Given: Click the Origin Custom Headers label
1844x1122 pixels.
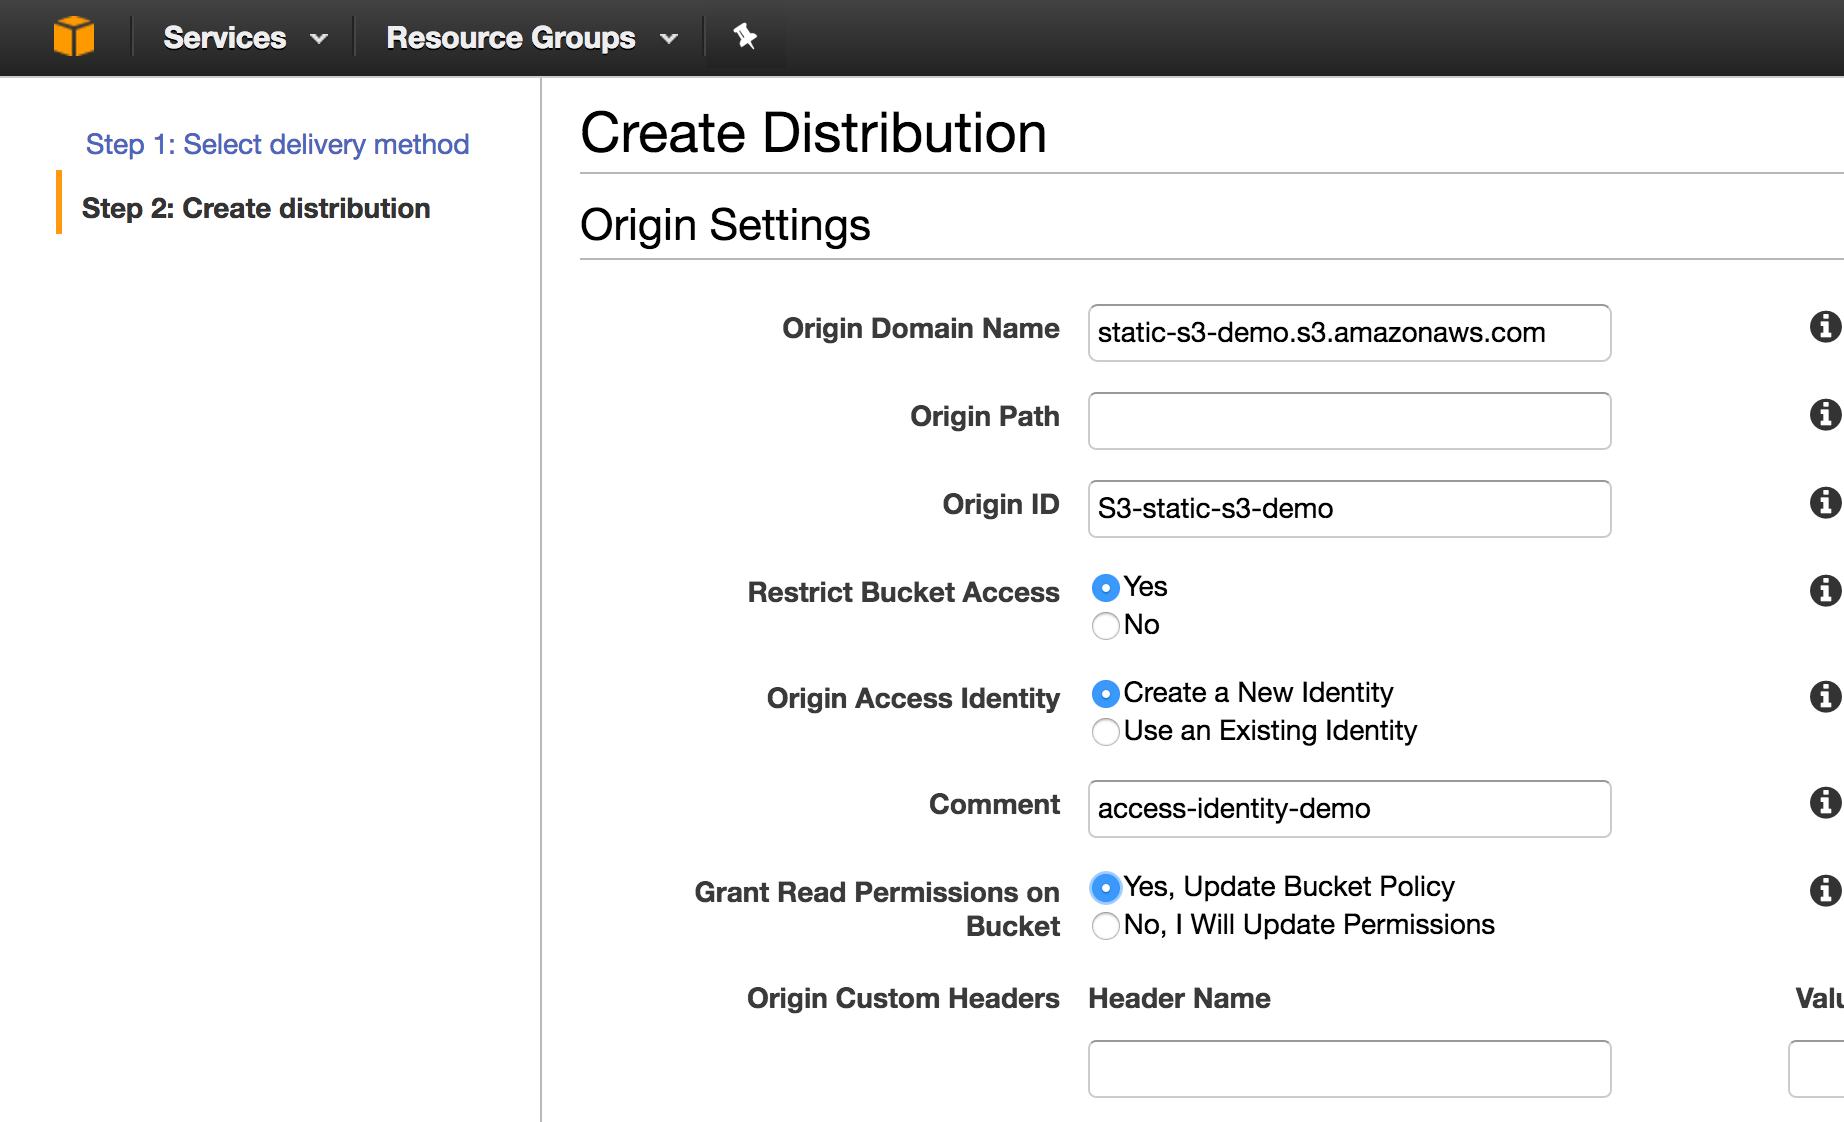Looking at the screenshot, I should click(x=903, y=998).
